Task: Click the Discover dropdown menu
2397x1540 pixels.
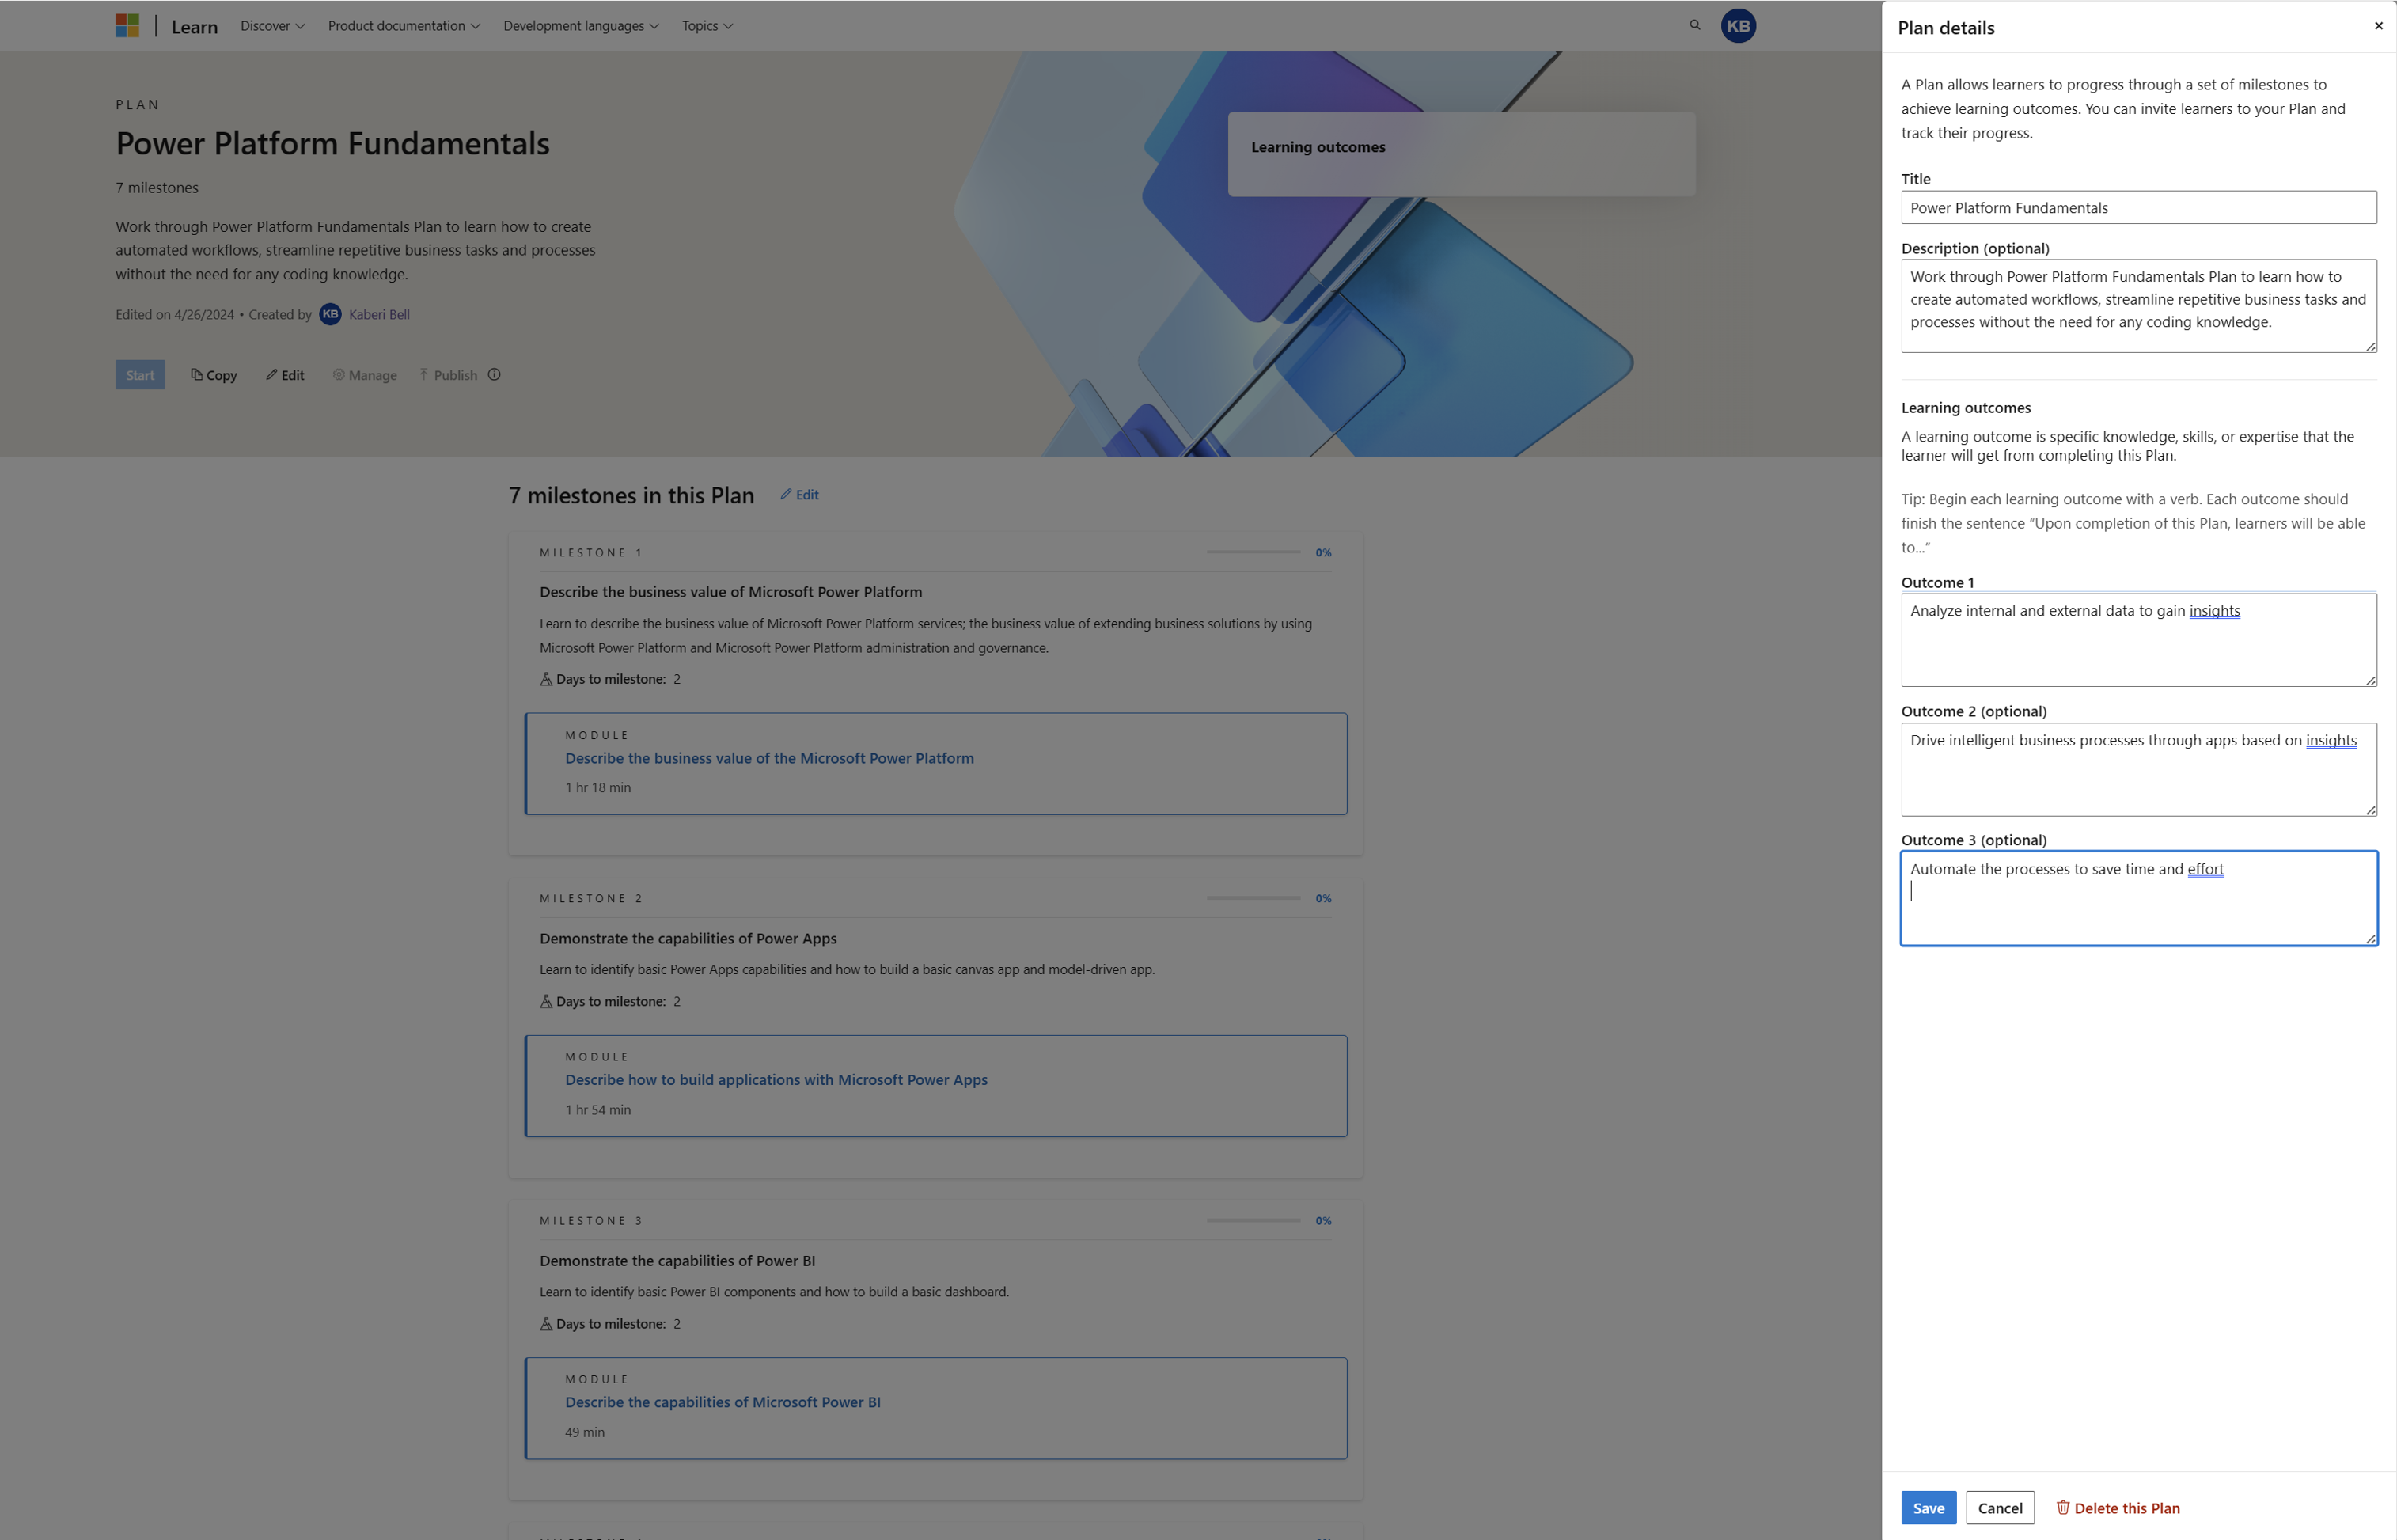Action: pyautogui.click(x=271, y=25)
